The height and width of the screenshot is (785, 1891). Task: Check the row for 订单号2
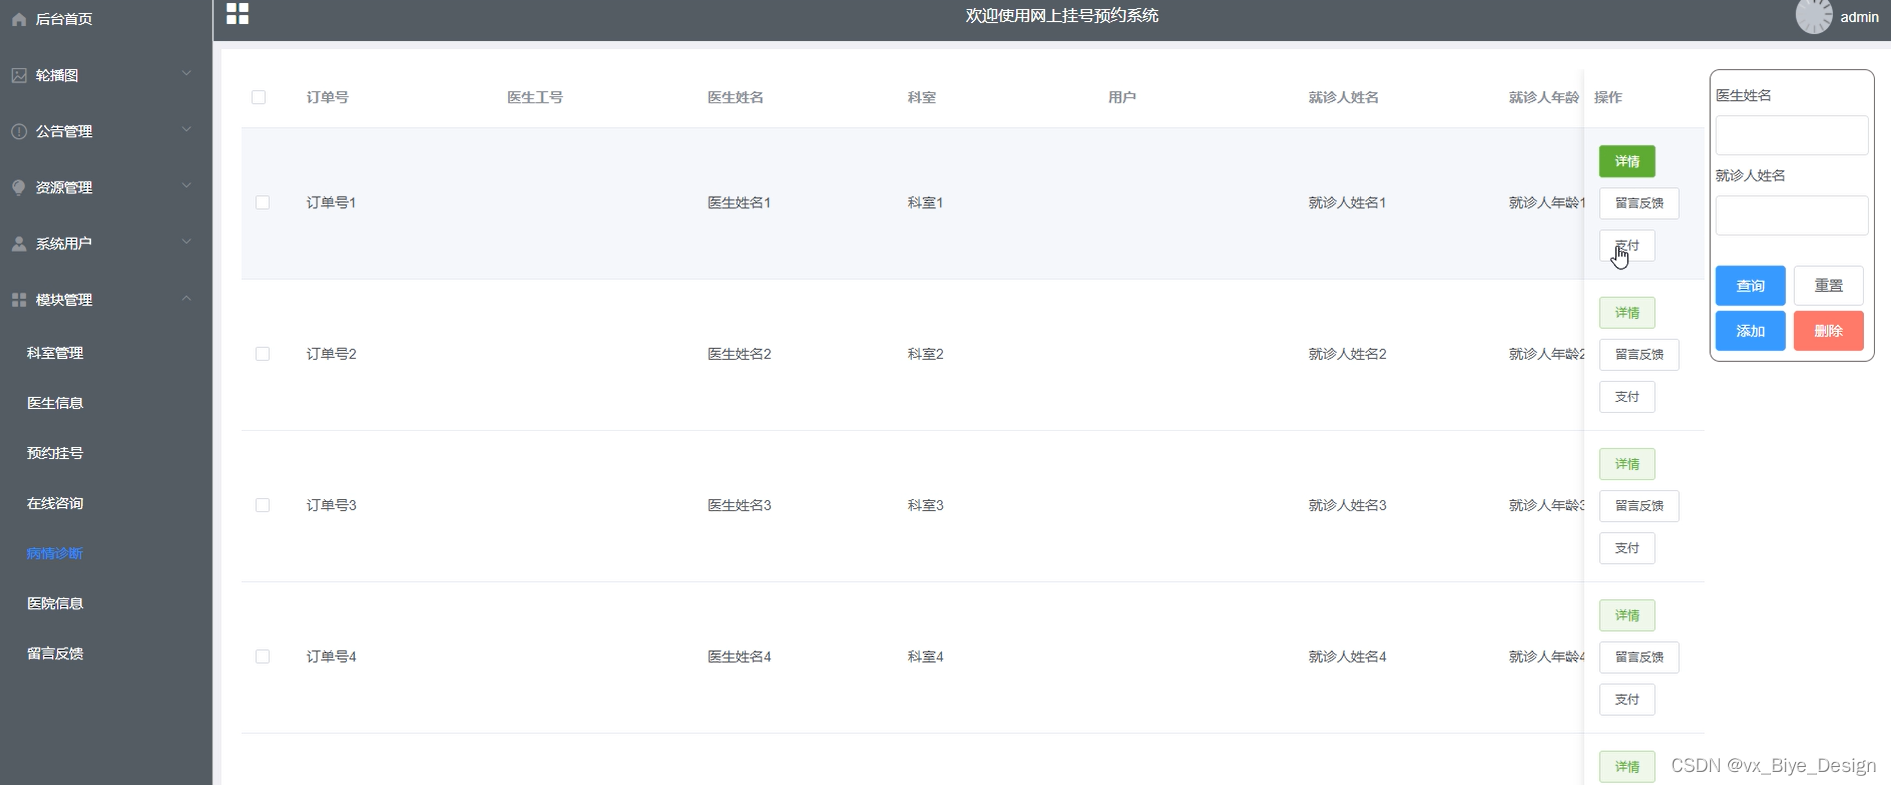pos(262,354)
